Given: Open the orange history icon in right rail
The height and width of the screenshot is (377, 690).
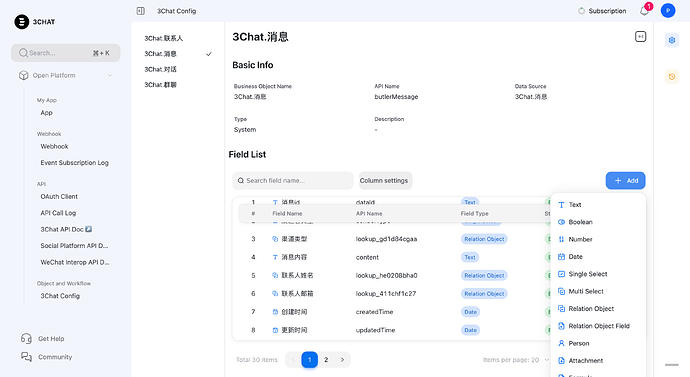Looking at the screenshot, I should click(672, 77).
